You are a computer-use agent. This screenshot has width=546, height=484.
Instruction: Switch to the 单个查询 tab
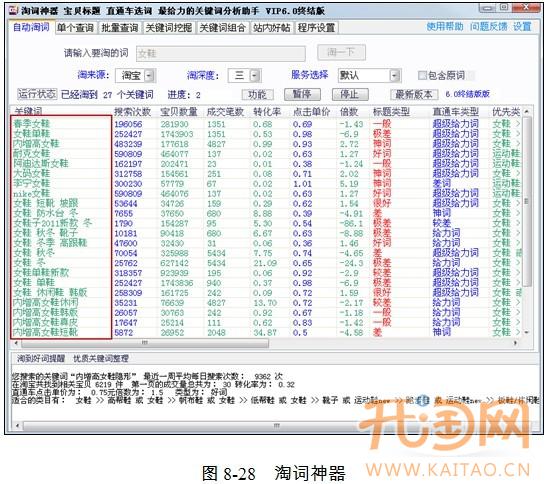pyautogui.click(x=76, y=28)
